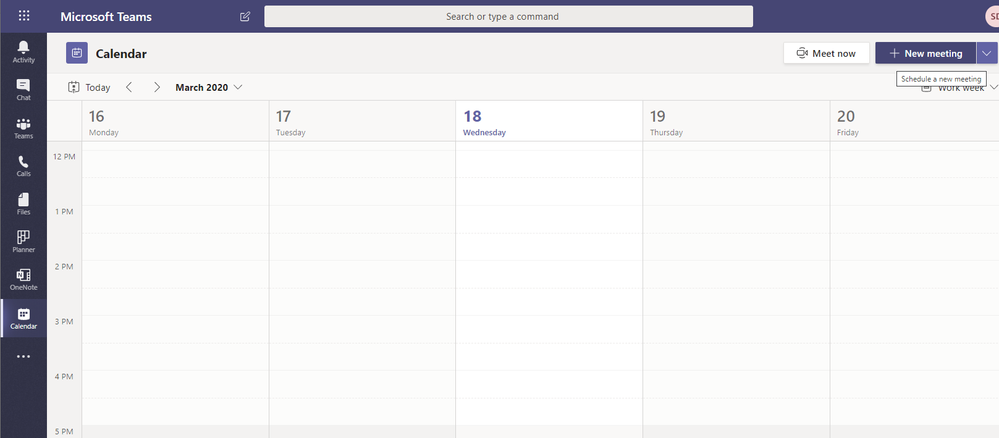Click the 2 PM slot on Wednesday
Viewport: 999px width, 438px height.
pyautogui.click(x=549, y=274)
